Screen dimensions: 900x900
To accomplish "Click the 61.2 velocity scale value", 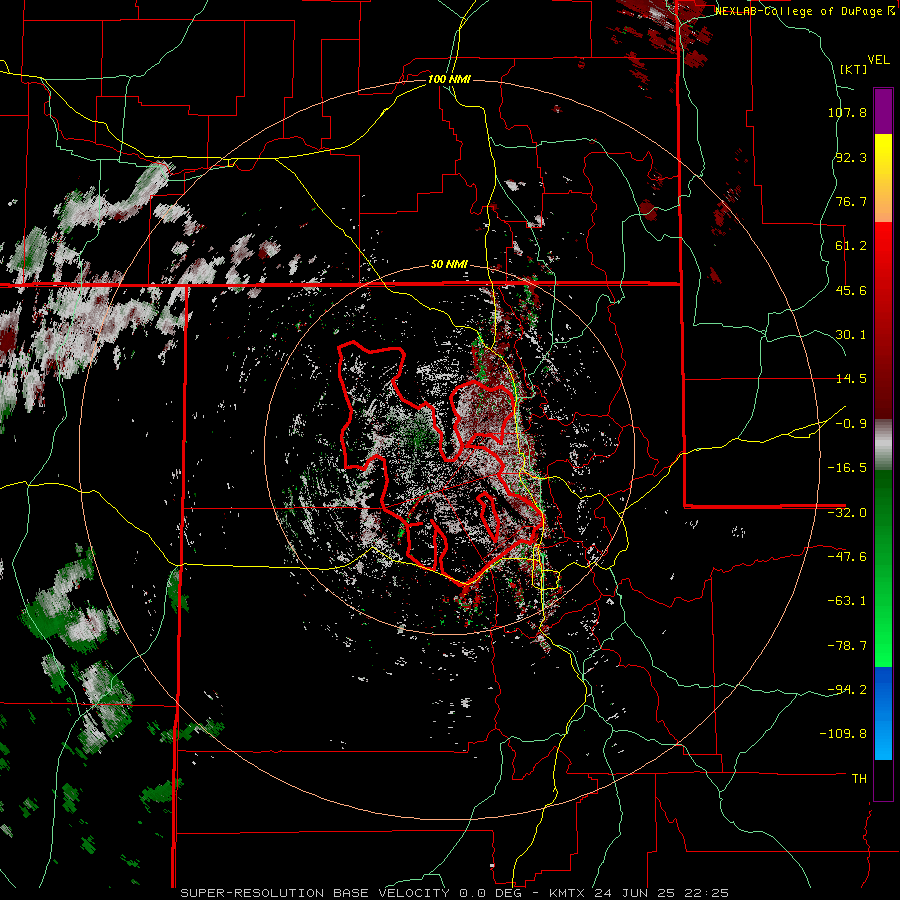I will [851, 246].
